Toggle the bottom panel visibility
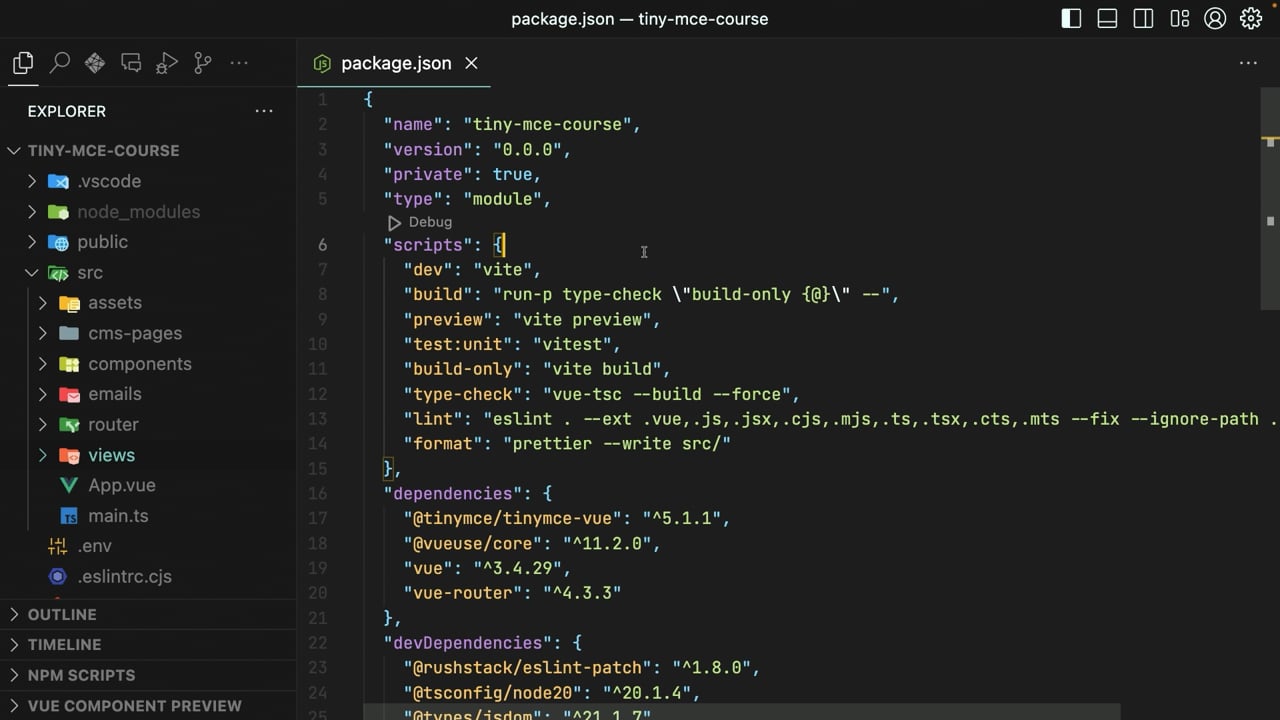The width and height of the screenshot is (1280, 720). pyautogui.click(x=1107, y=18)
